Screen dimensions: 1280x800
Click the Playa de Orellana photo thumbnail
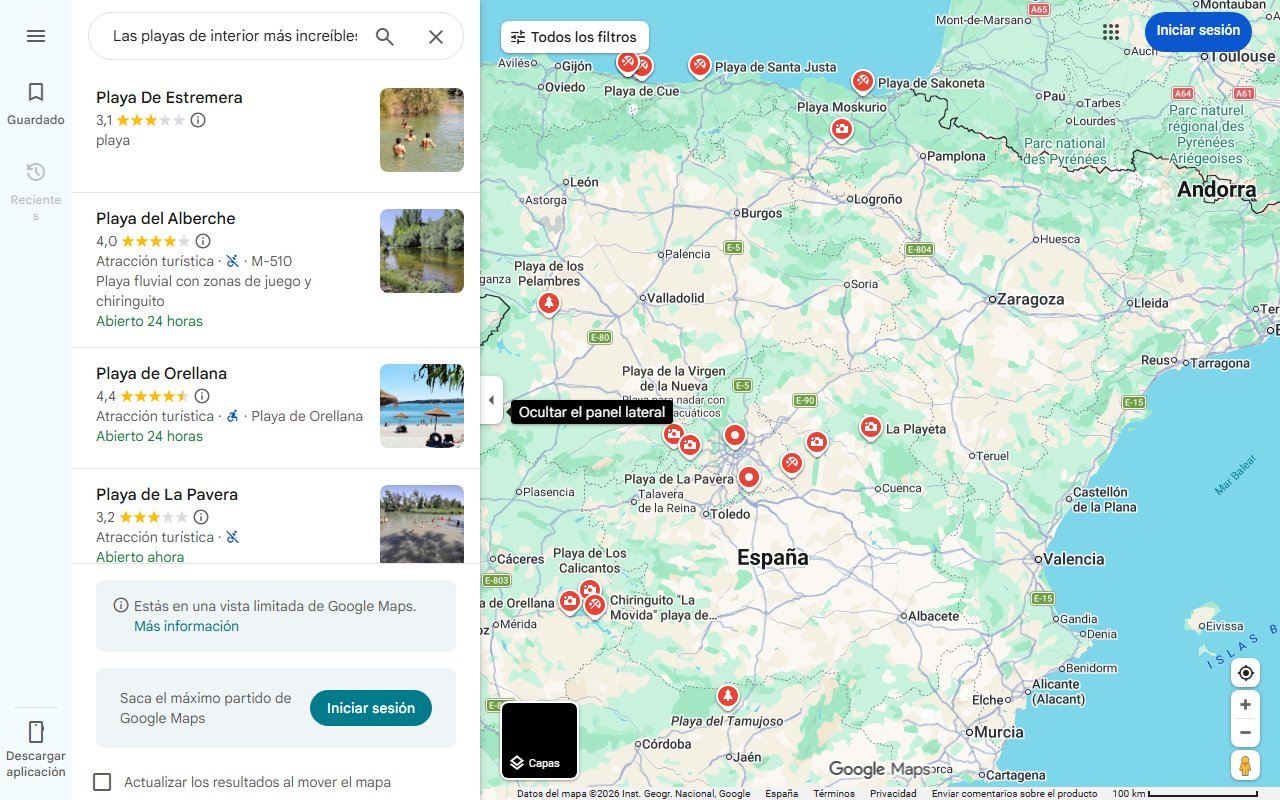421,405
